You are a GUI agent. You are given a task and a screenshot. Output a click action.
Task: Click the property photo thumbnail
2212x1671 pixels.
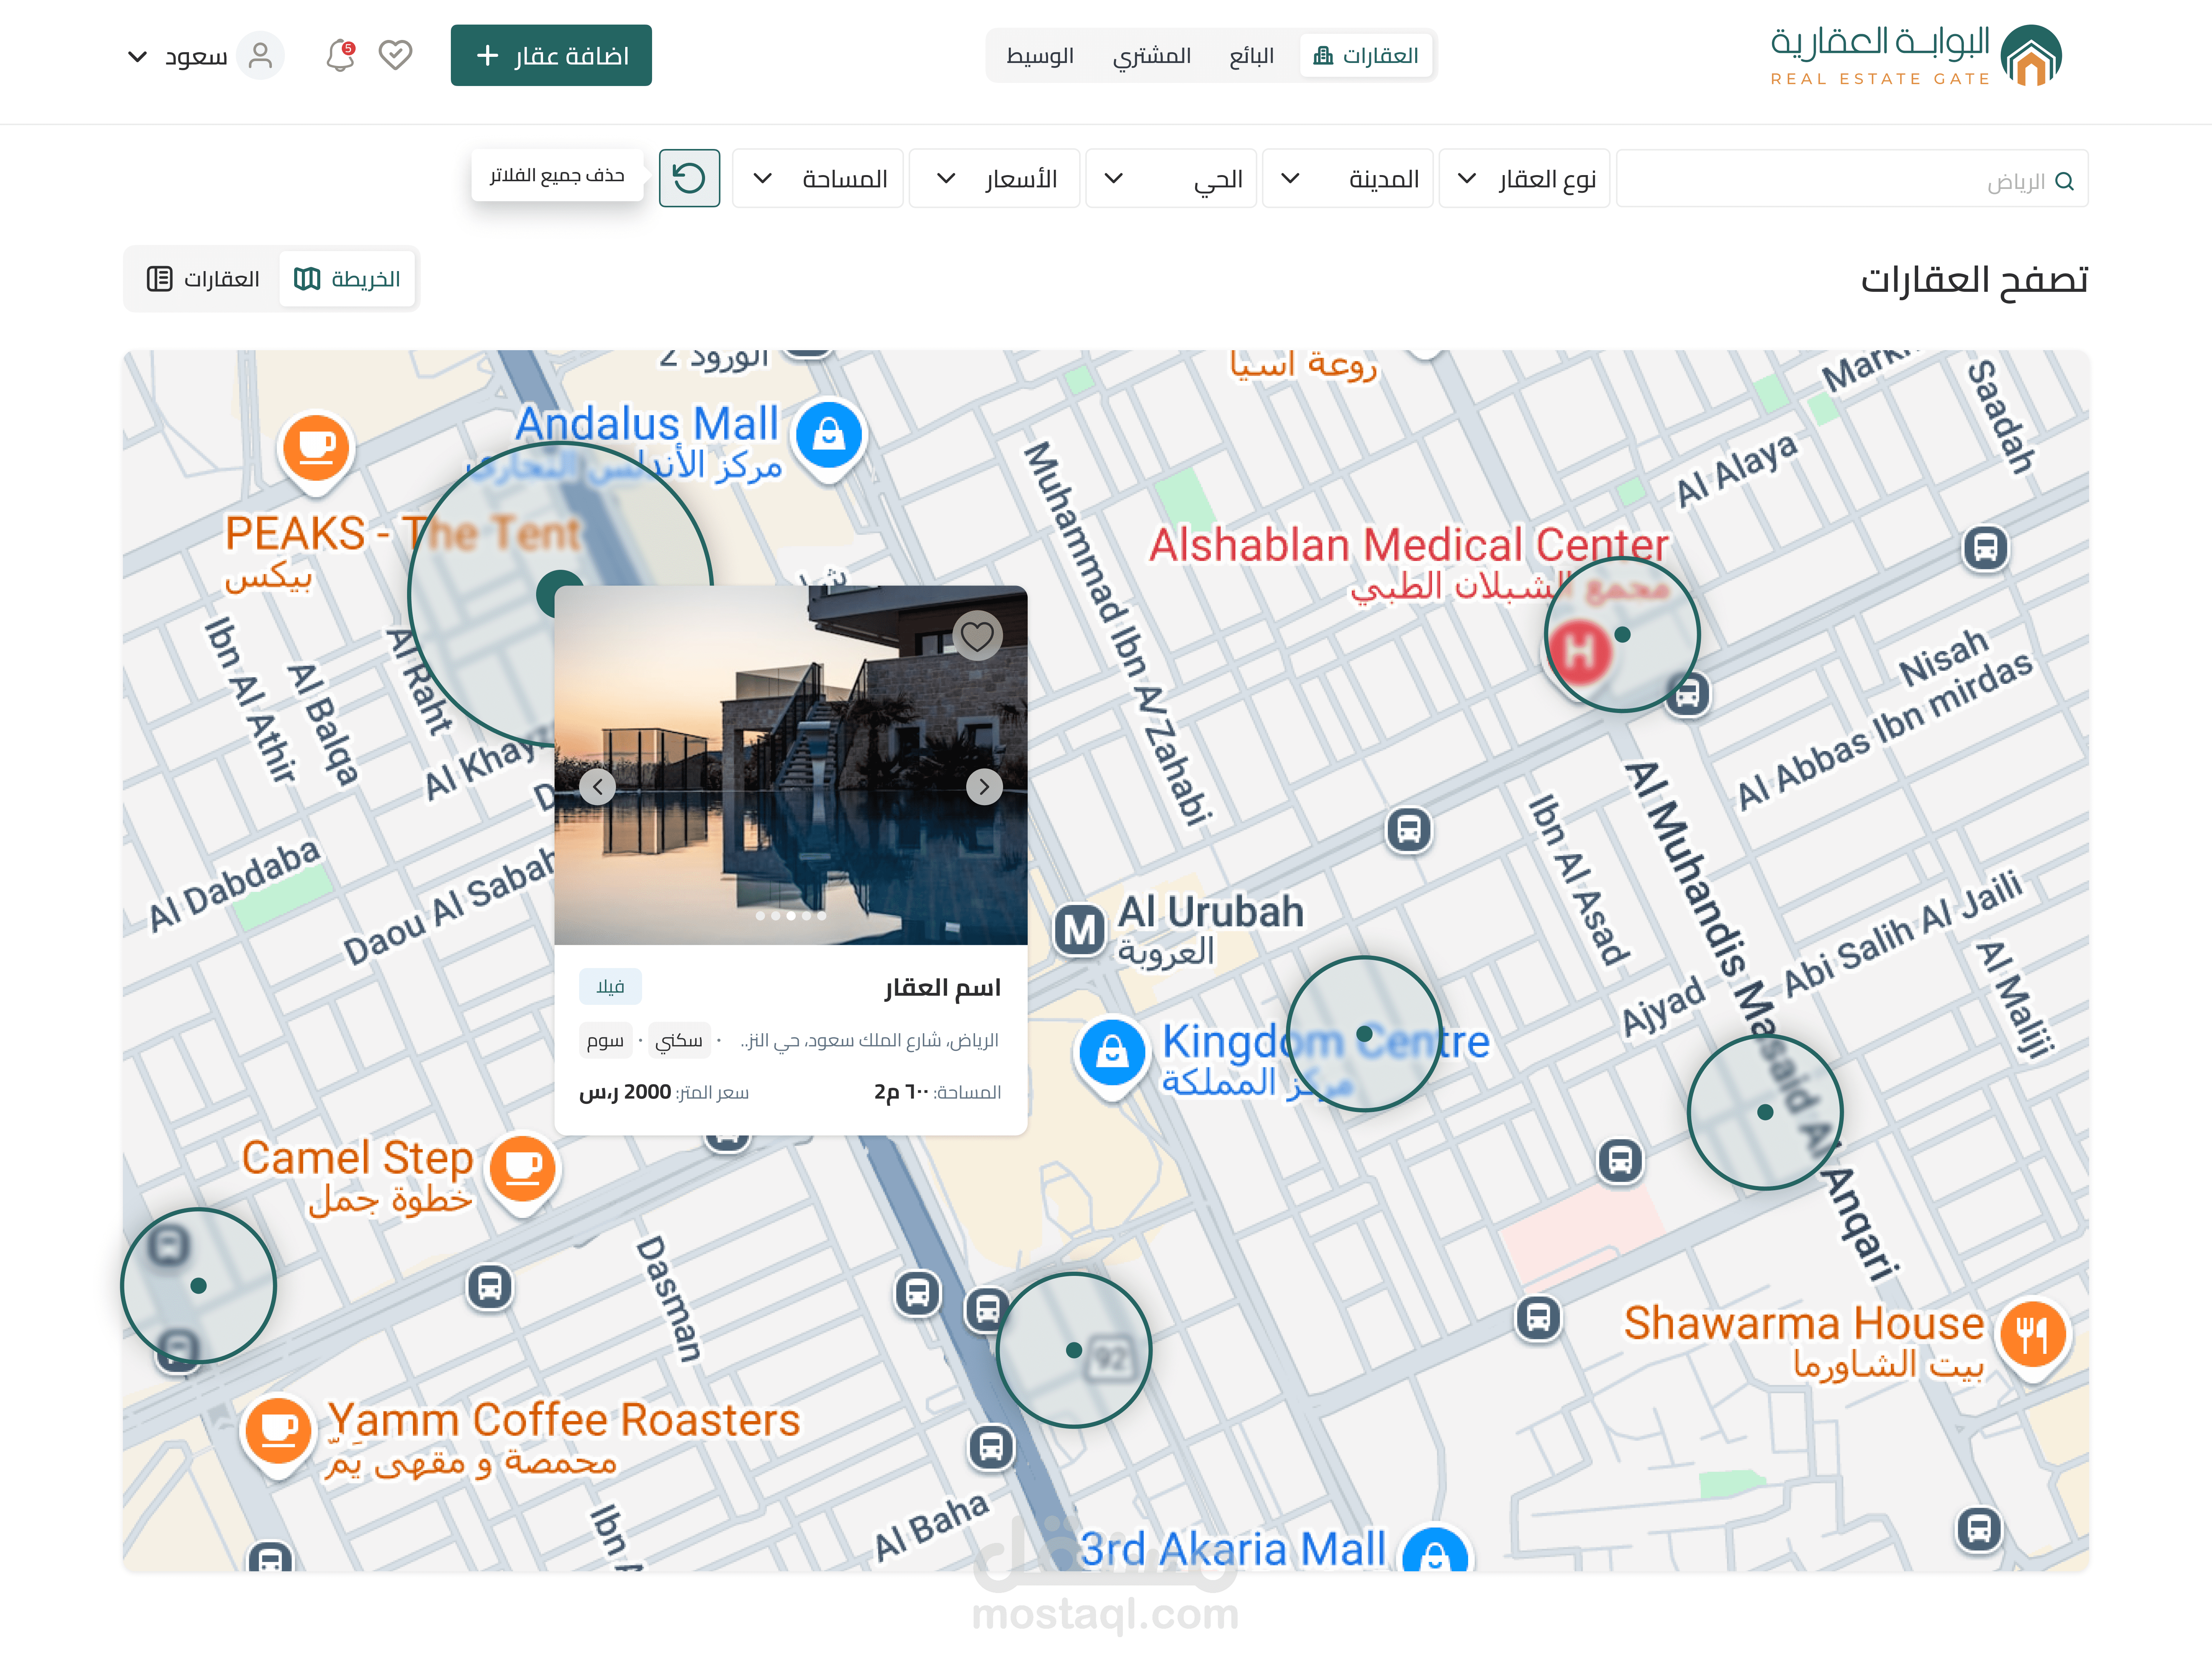[791, 765]
